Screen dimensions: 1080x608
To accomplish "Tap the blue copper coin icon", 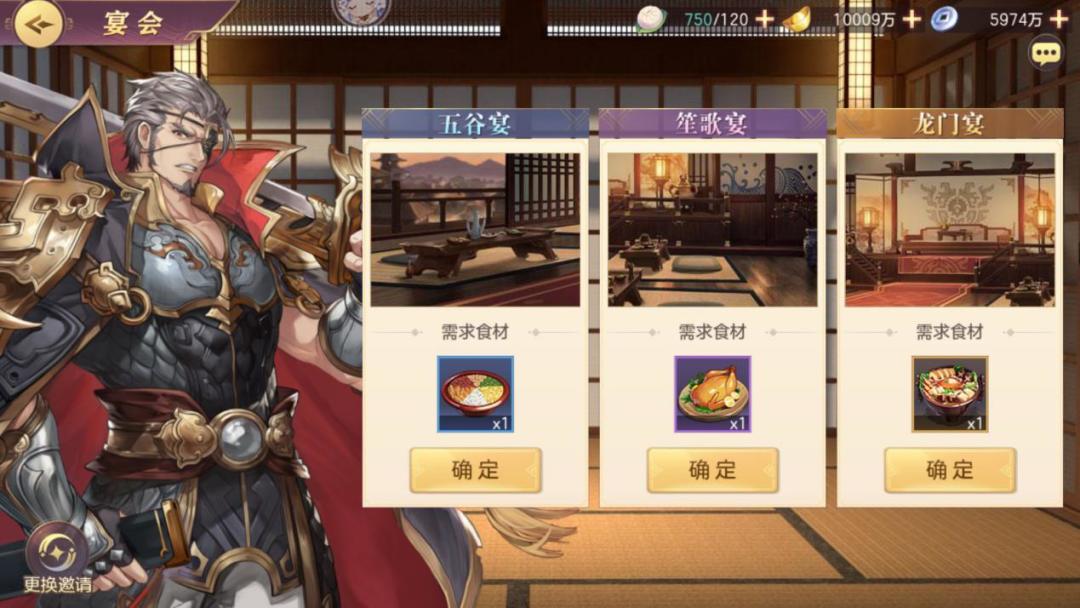I will (x=944, y=19).
